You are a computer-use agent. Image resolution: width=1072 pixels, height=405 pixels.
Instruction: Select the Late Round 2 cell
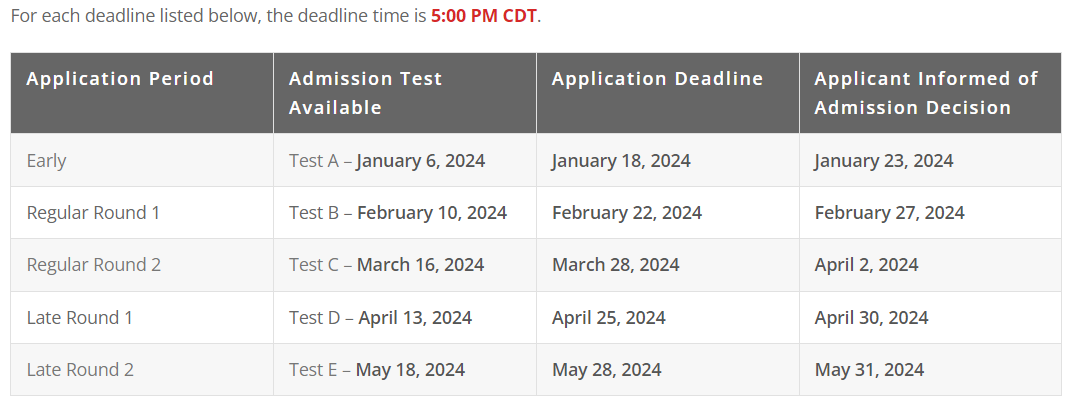pos(142,369)
